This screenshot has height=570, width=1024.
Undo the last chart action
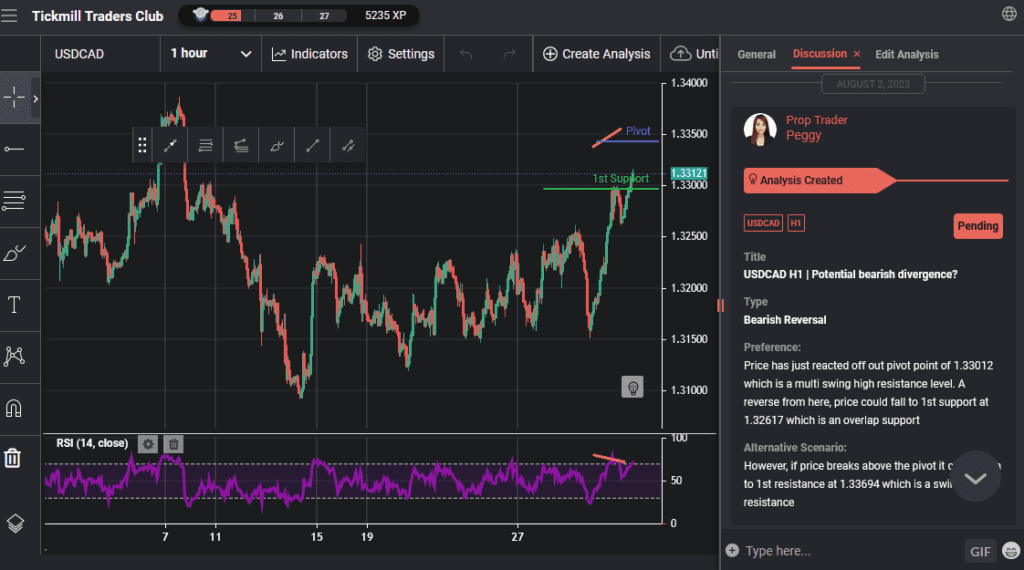click(466, 54)
